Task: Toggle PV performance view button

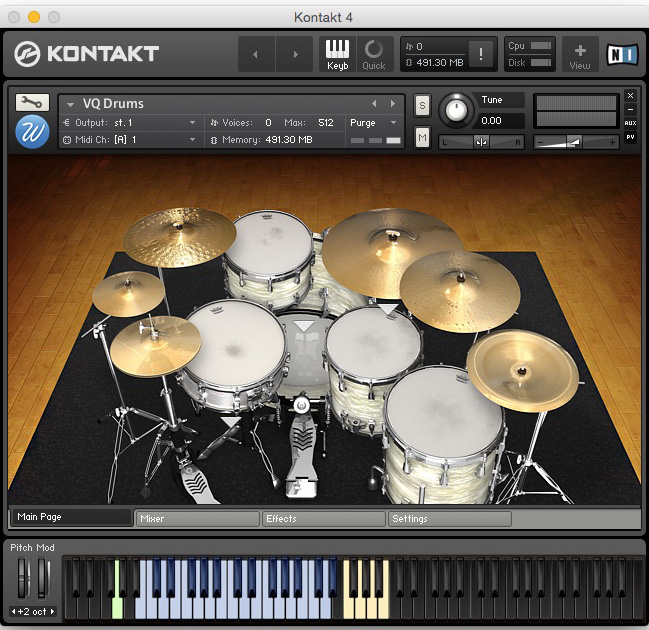Action: (x=630, y=137)
